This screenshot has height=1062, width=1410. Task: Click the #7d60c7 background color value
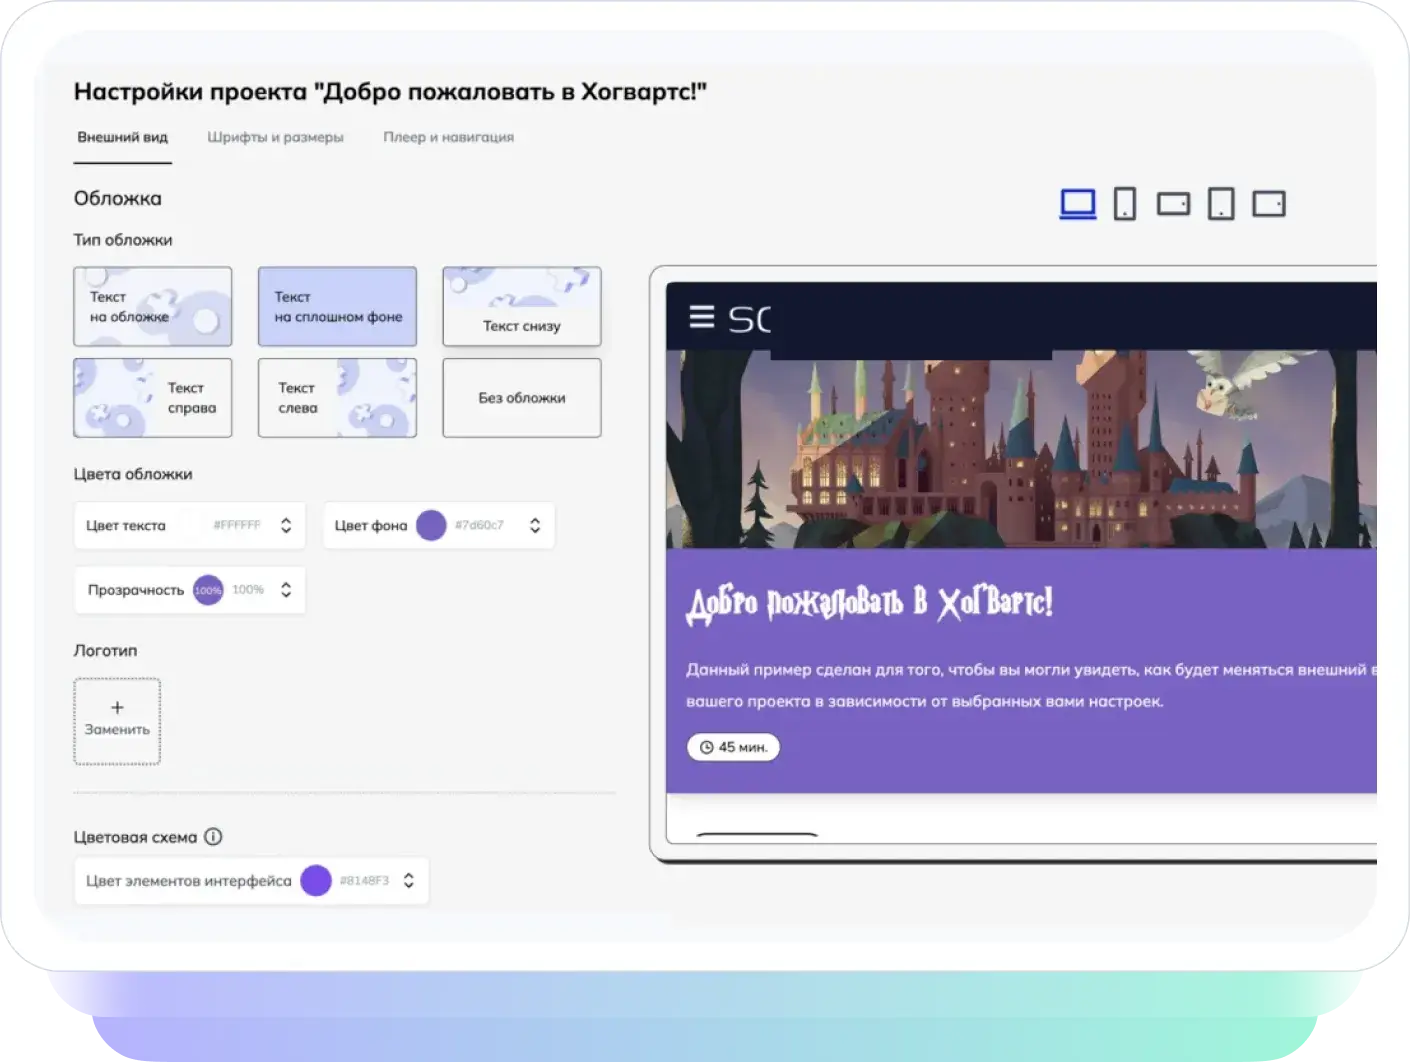pyautogui.click(x=479, y=525)
